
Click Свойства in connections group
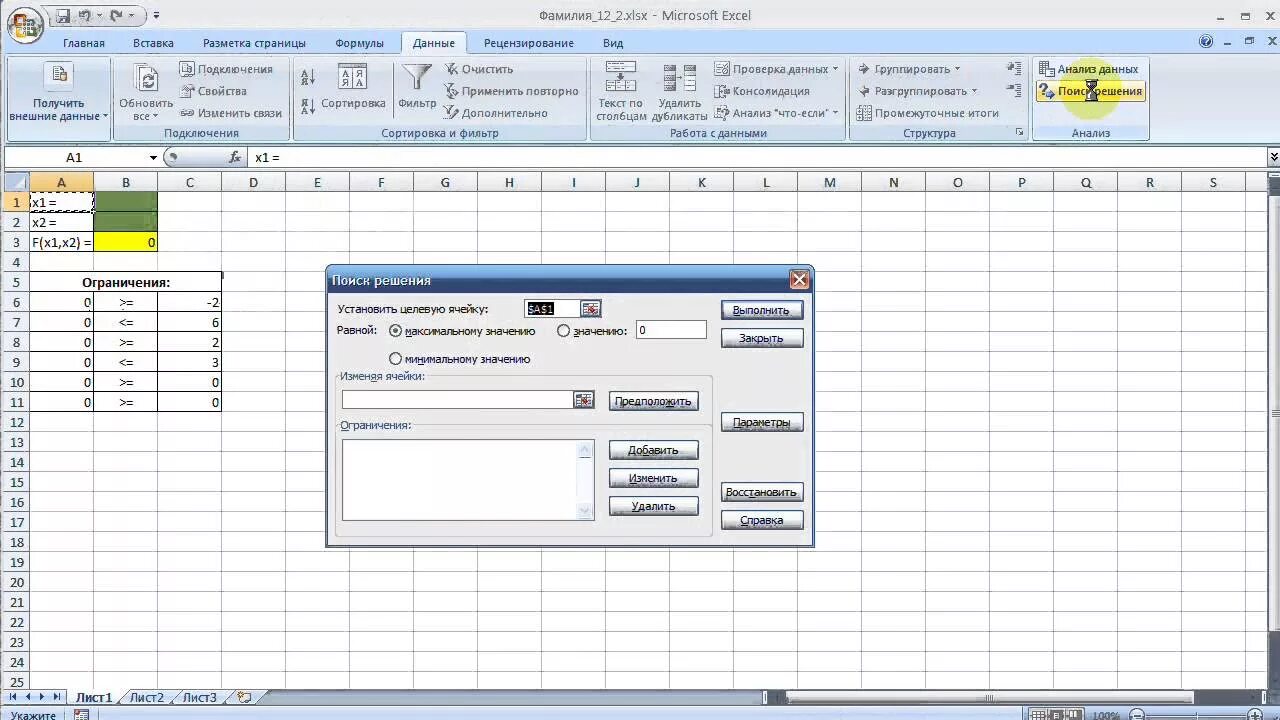(214, 91)
